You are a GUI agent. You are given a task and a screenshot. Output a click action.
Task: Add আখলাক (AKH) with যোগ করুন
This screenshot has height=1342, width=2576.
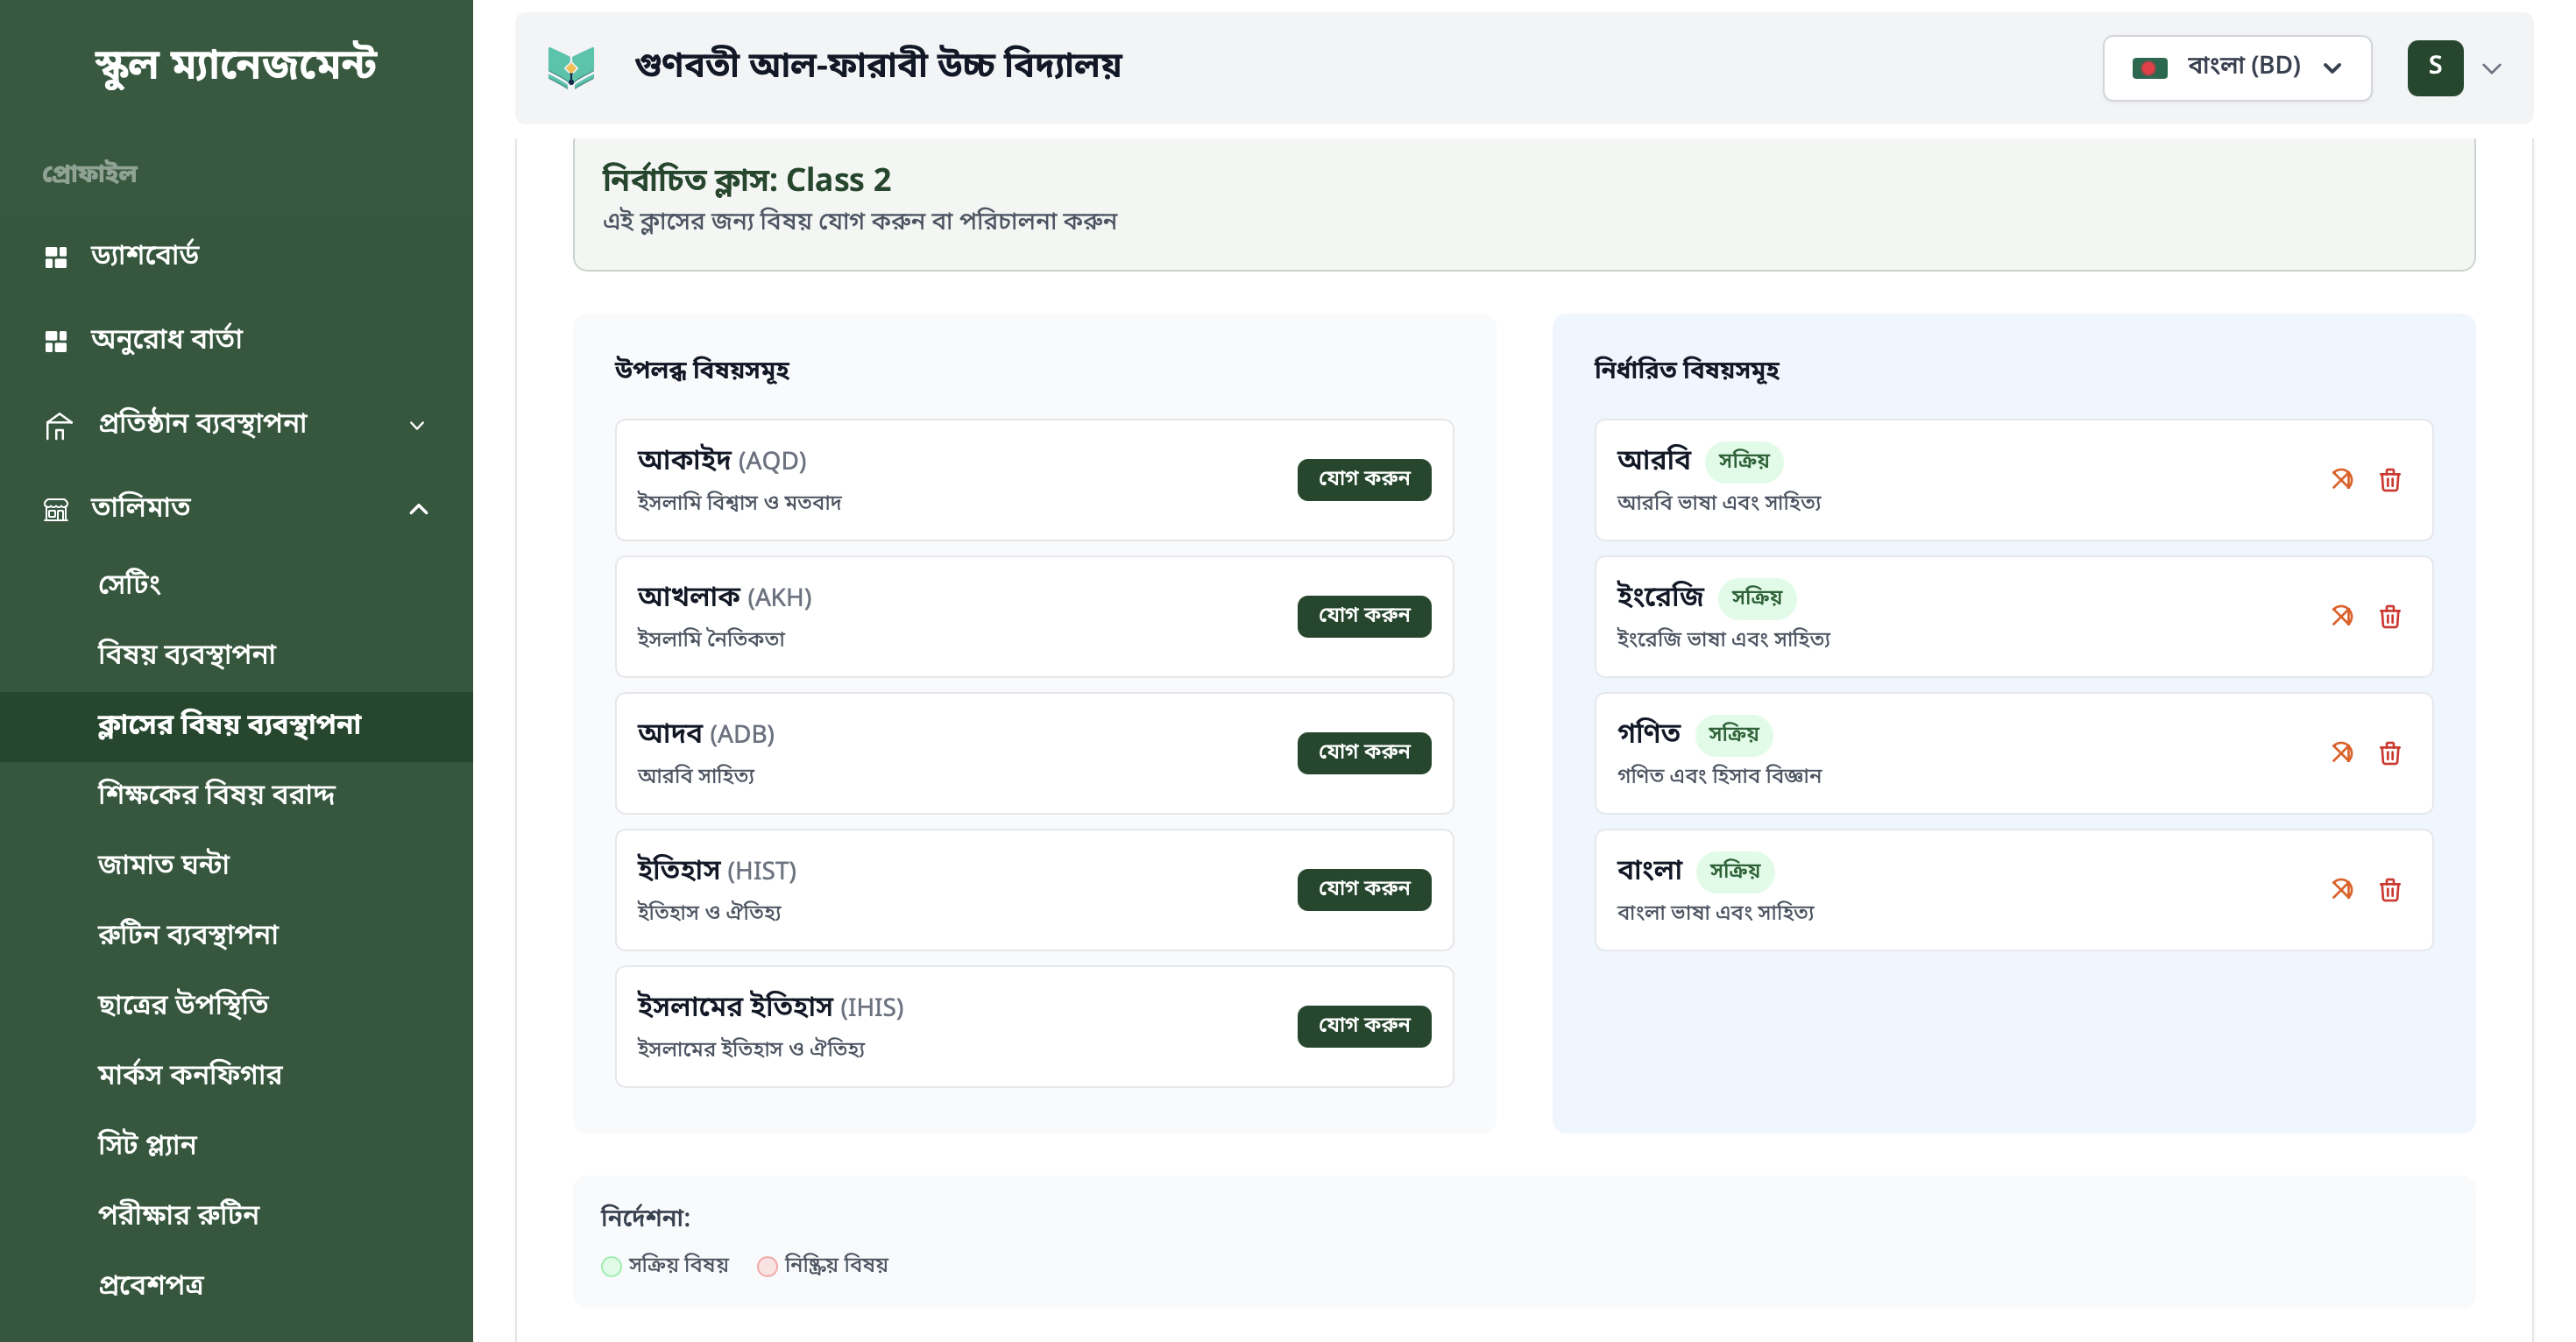pos(1364,616)
